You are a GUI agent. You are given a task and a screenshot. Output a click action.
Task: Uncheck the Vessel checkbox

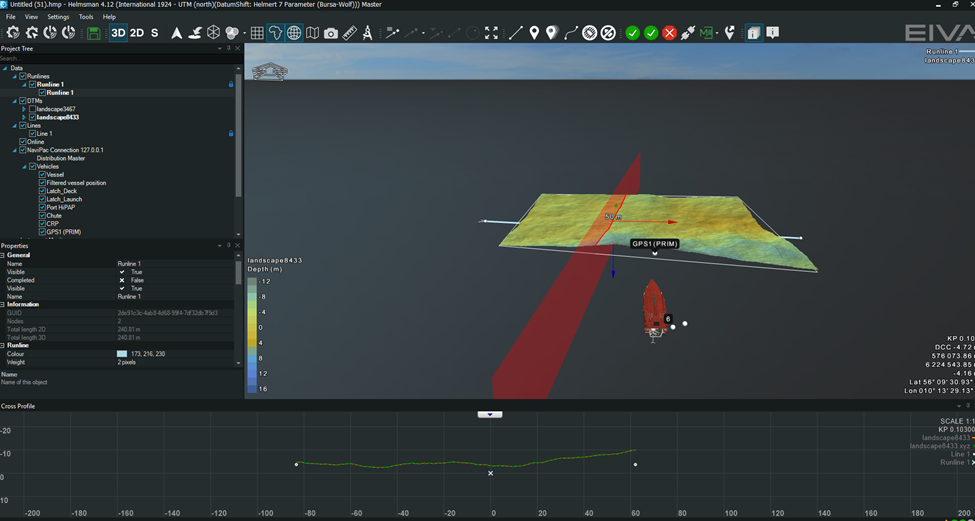[x=43, y=175]
